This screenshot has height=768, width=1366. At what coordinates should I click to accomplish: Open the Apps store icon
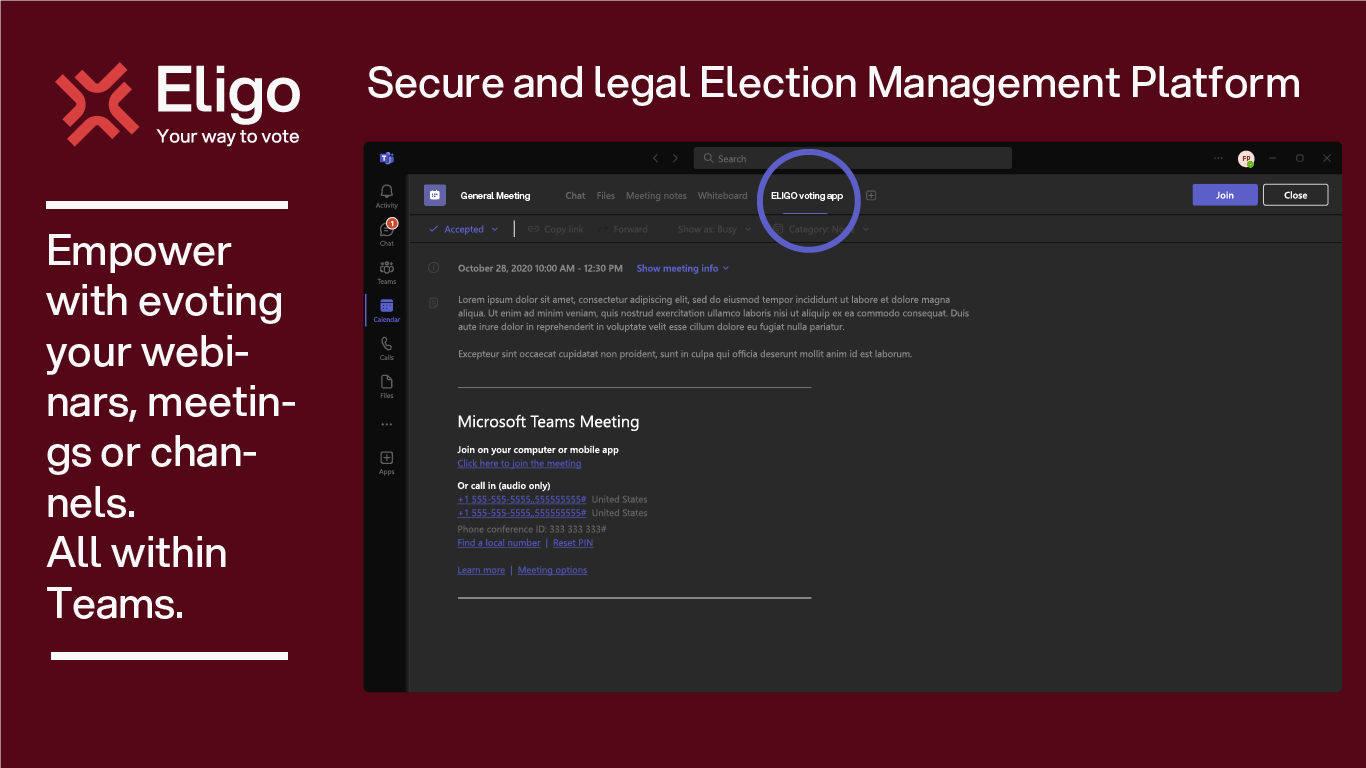click(386, 462)
